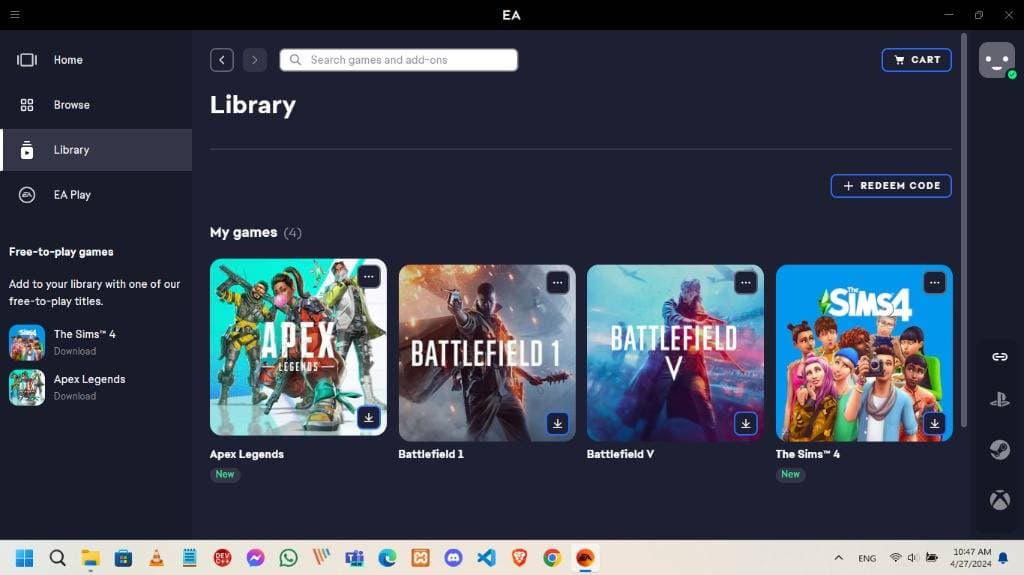Viewport: 1024px width, 575px height.
Task: Click the forward navigation arrow
Action: (x=255, y=60)
